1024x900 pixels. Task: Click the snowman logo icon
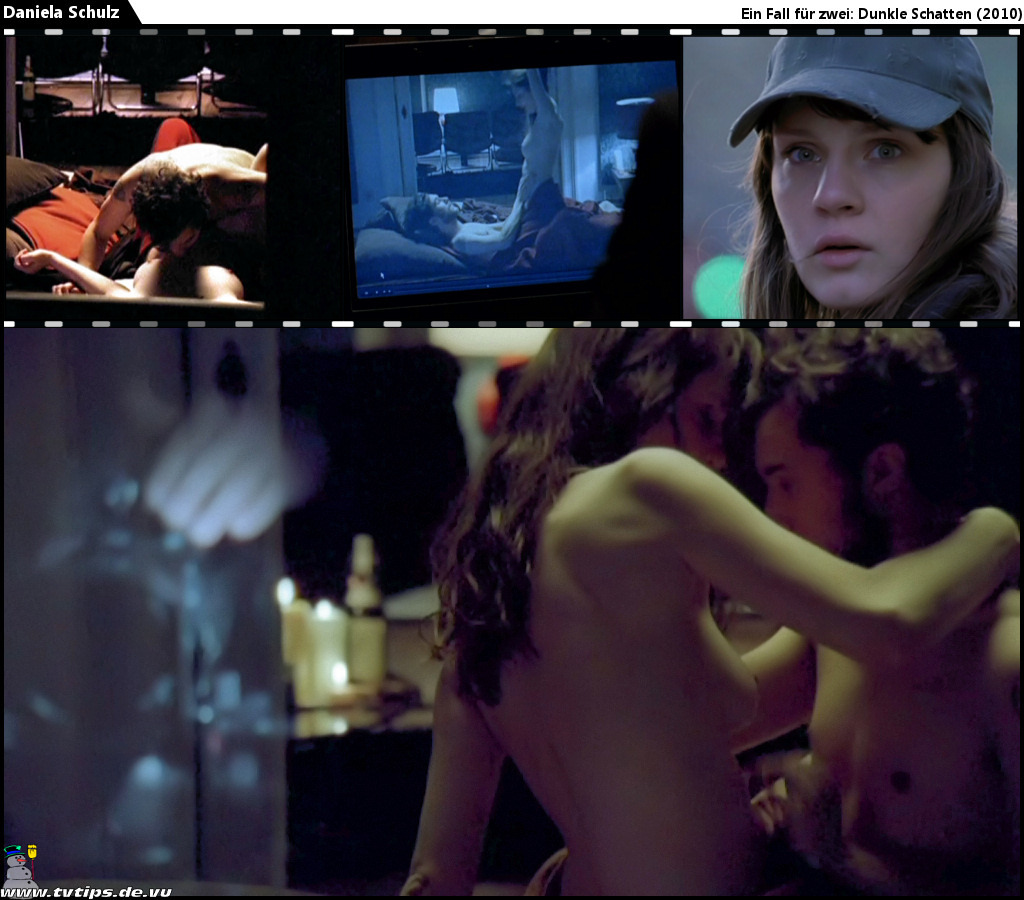pyautogui.click(x=16, y=866)
